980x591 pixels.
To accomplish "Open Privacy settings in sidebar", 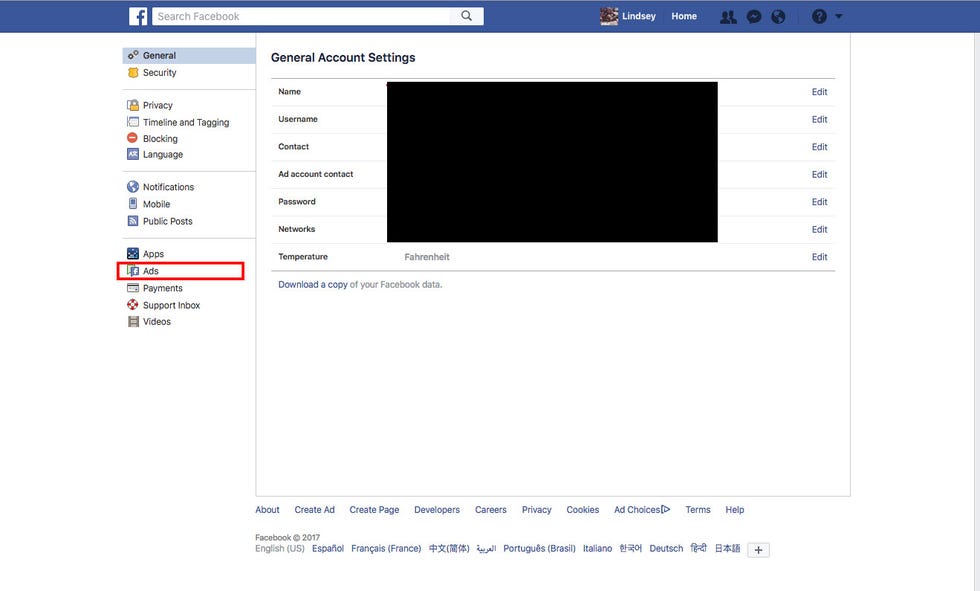I will click(158, 105).
